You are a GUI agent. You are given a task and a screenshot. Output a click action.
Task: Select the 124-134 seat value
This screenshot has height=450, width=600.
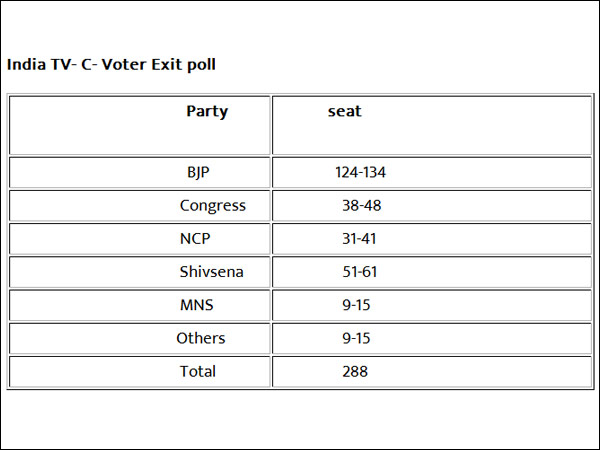coord(360,173)
